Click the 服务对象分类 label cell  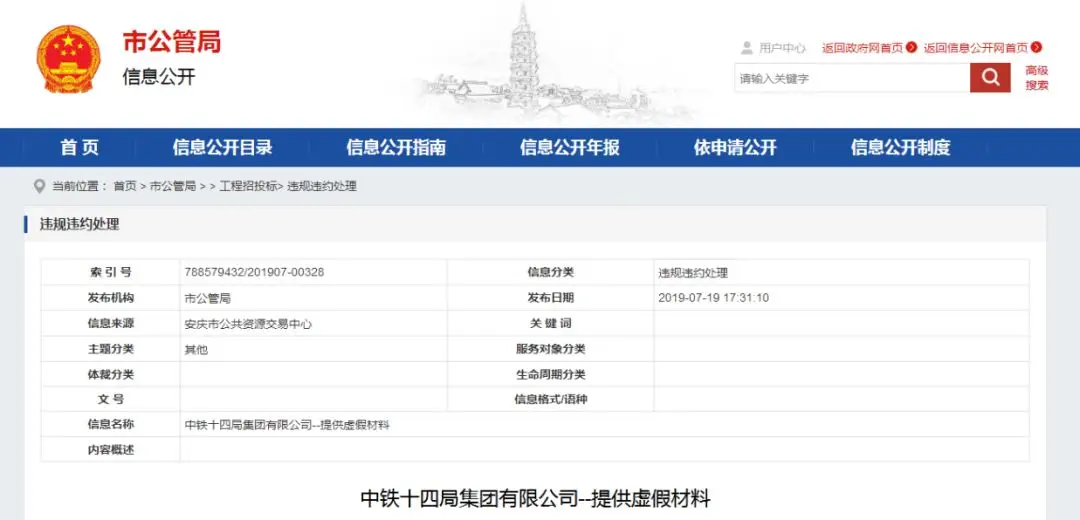coord(550,349)
